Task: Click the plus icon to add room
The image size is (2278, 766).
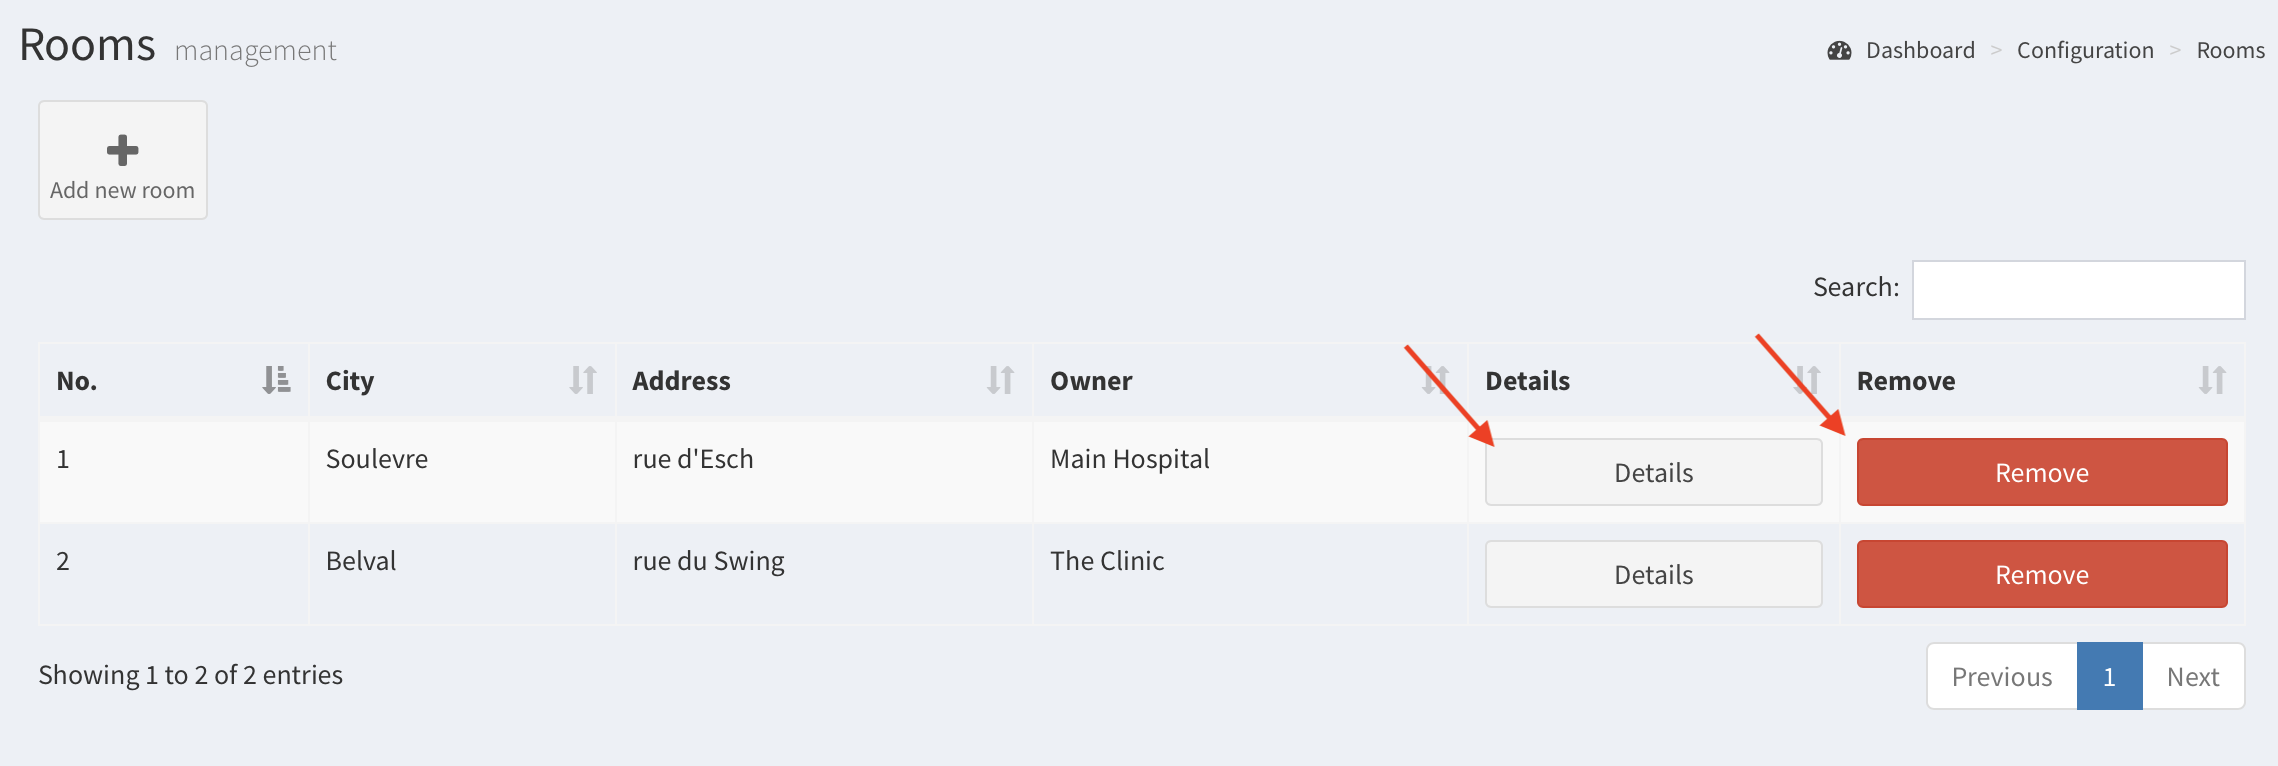Action: [x=122, y=151]
